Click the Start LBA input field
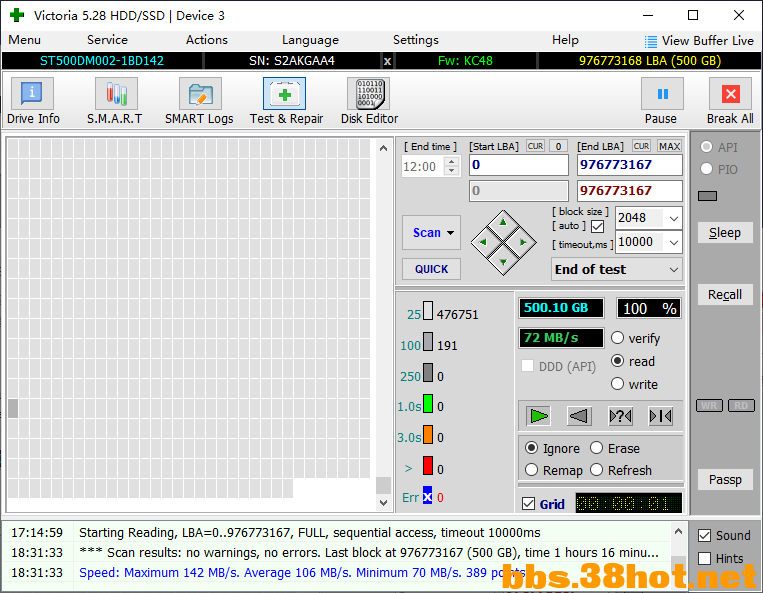The width and height of the screenshot is (763, 593). (x=519, y=165)
